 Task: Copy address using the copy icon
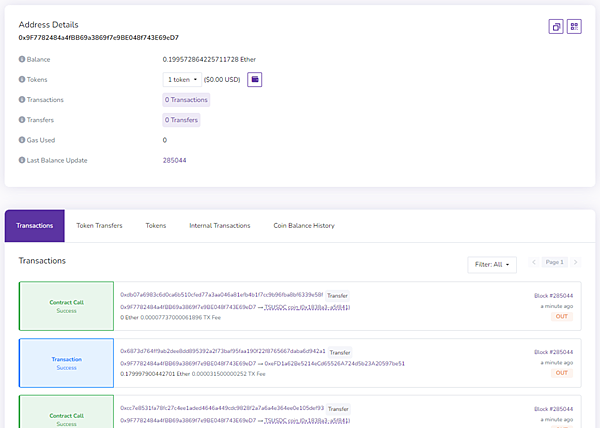coord(556,26)
